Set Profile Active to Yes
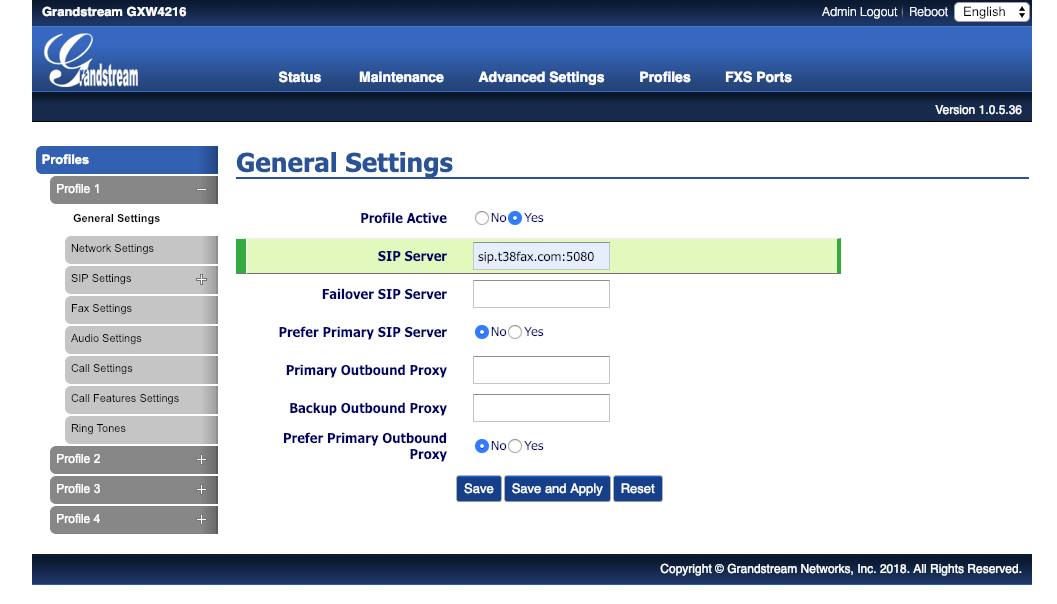 (x=515, y=218)
